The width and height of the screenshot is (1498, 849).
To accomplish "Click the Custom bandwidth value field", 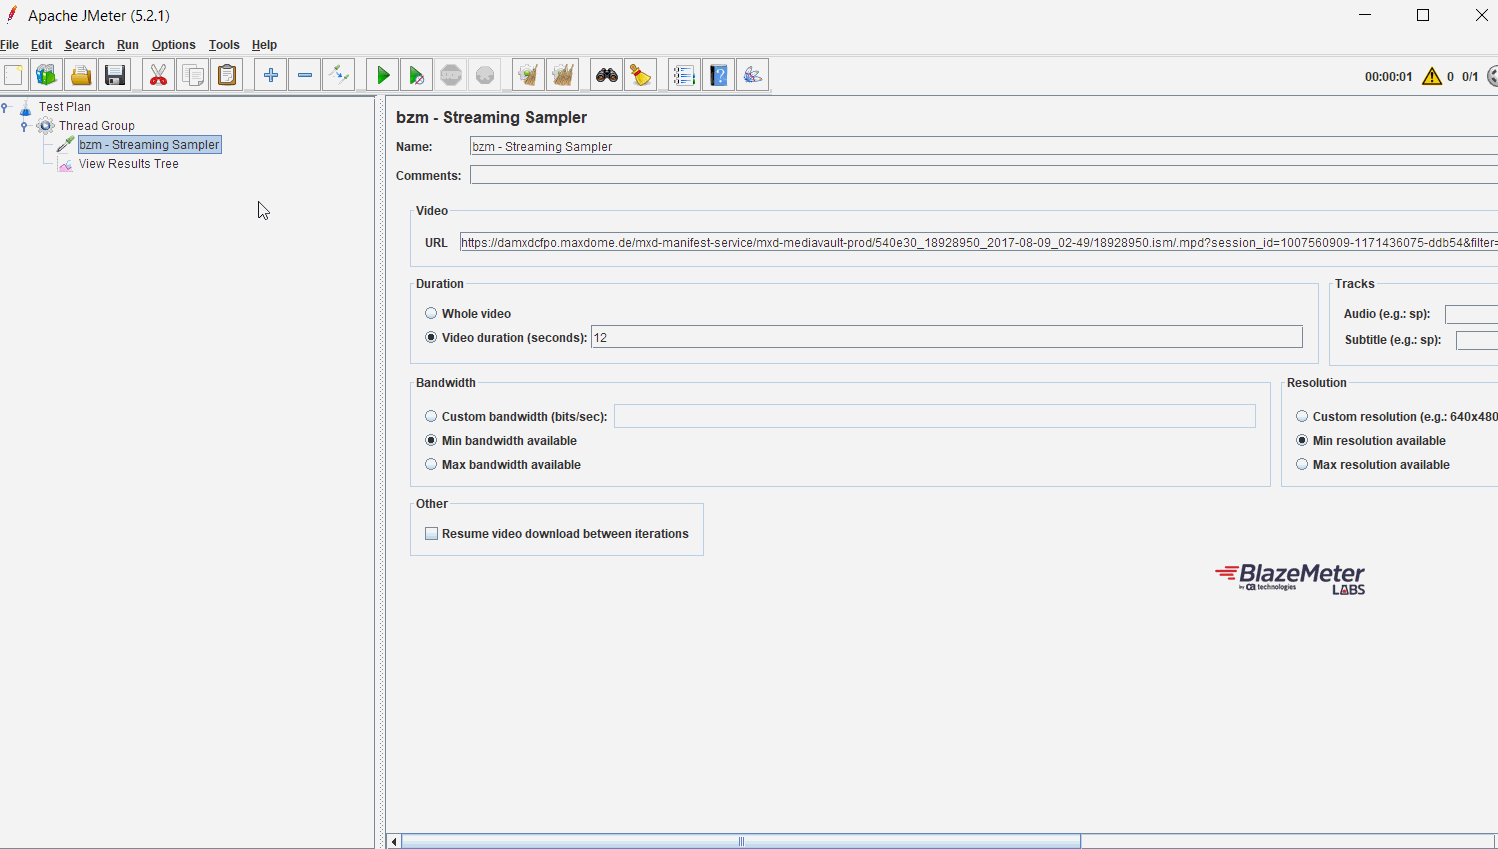I will click(935, 416).
